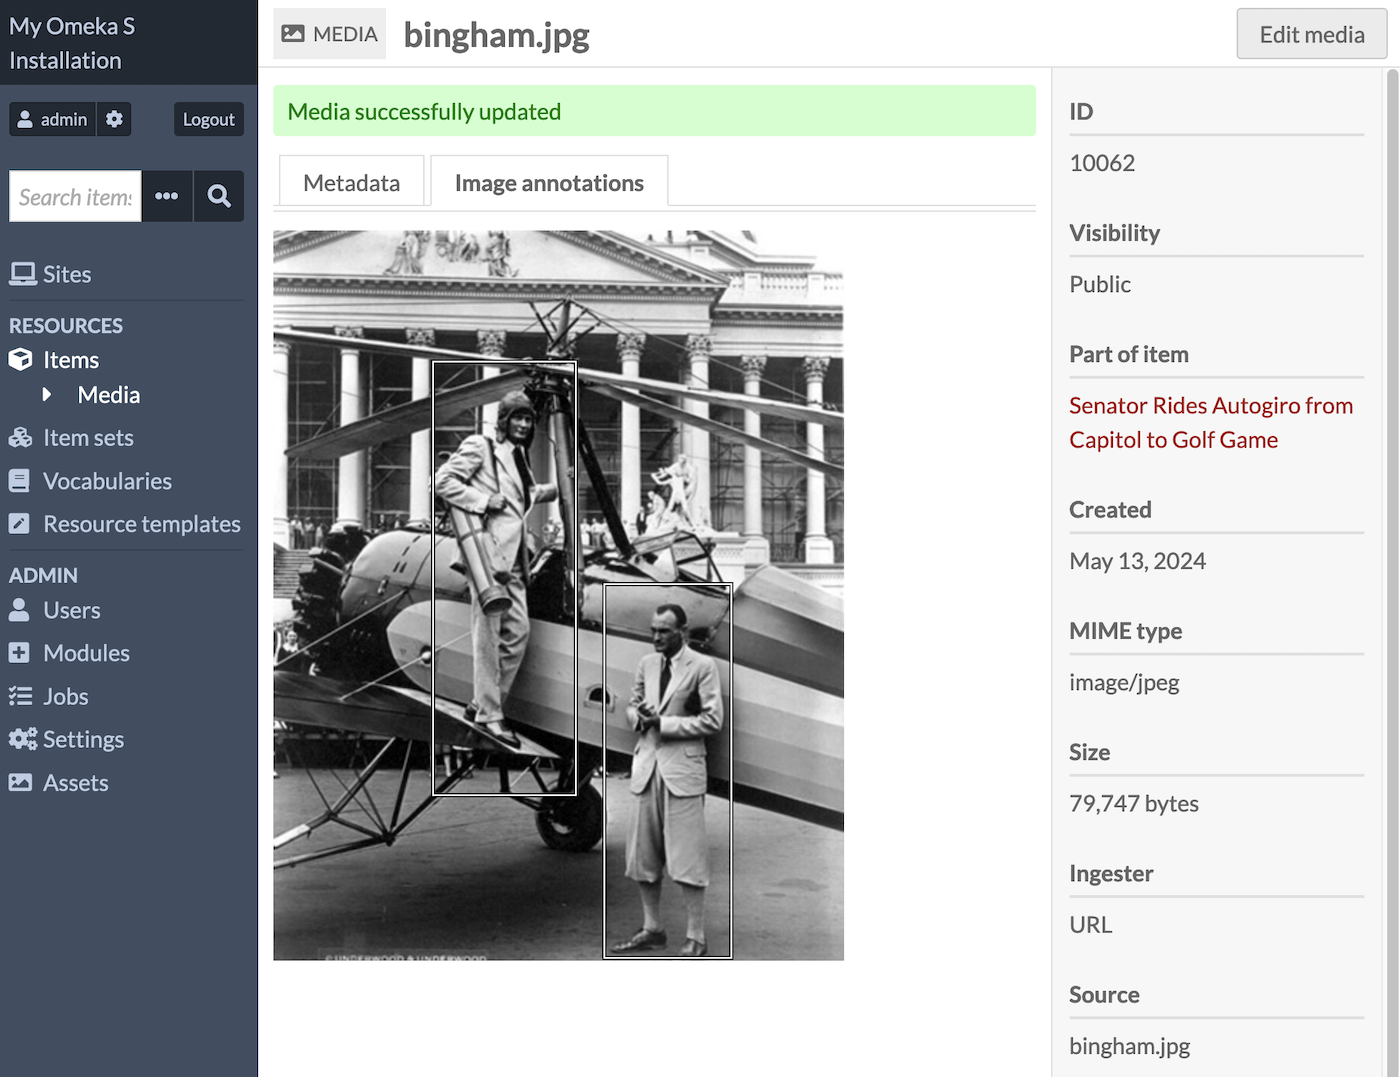Open the Media submenu entry

[109, 395]
